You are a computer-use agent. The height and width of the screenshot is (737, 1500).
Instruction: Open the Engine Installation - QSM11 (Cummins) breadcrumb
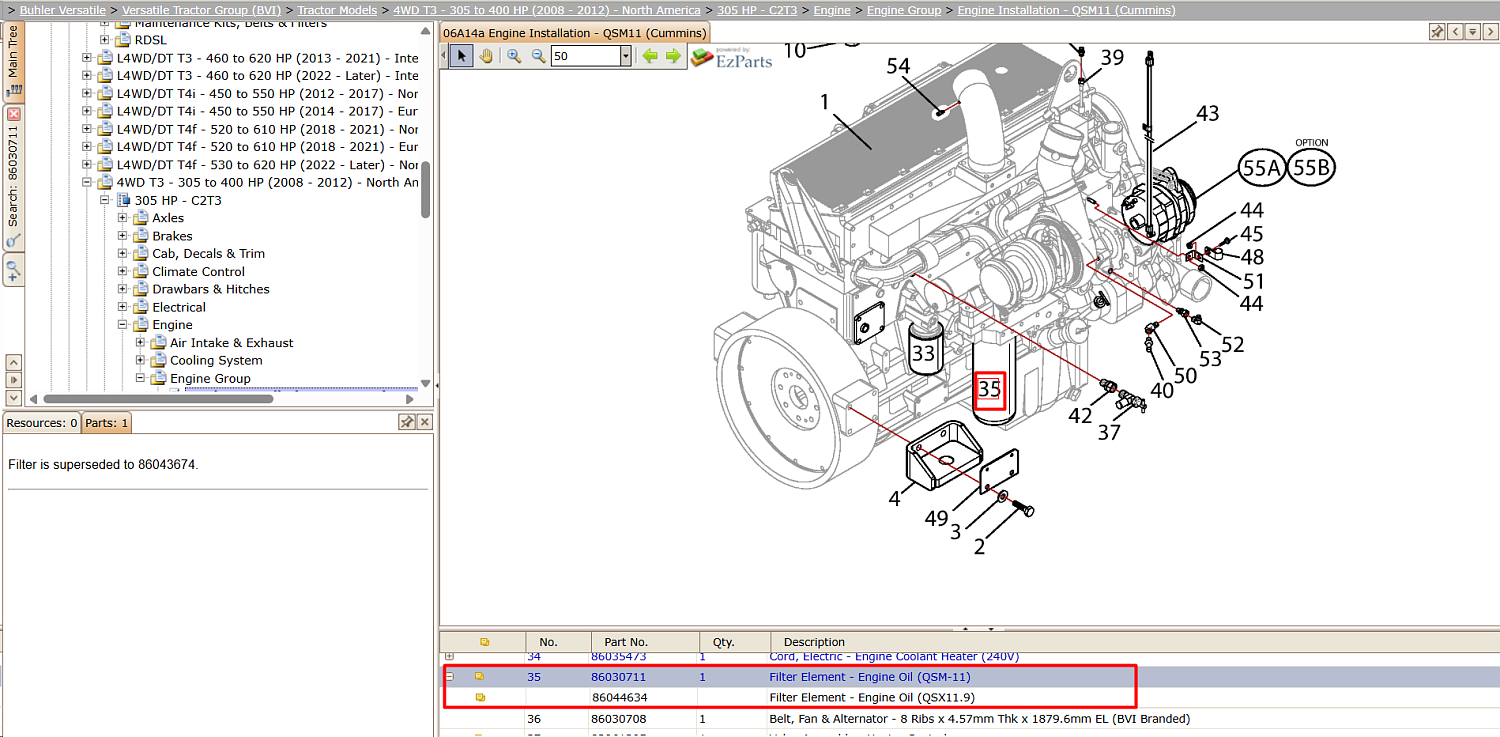(x=1067, y=10)
